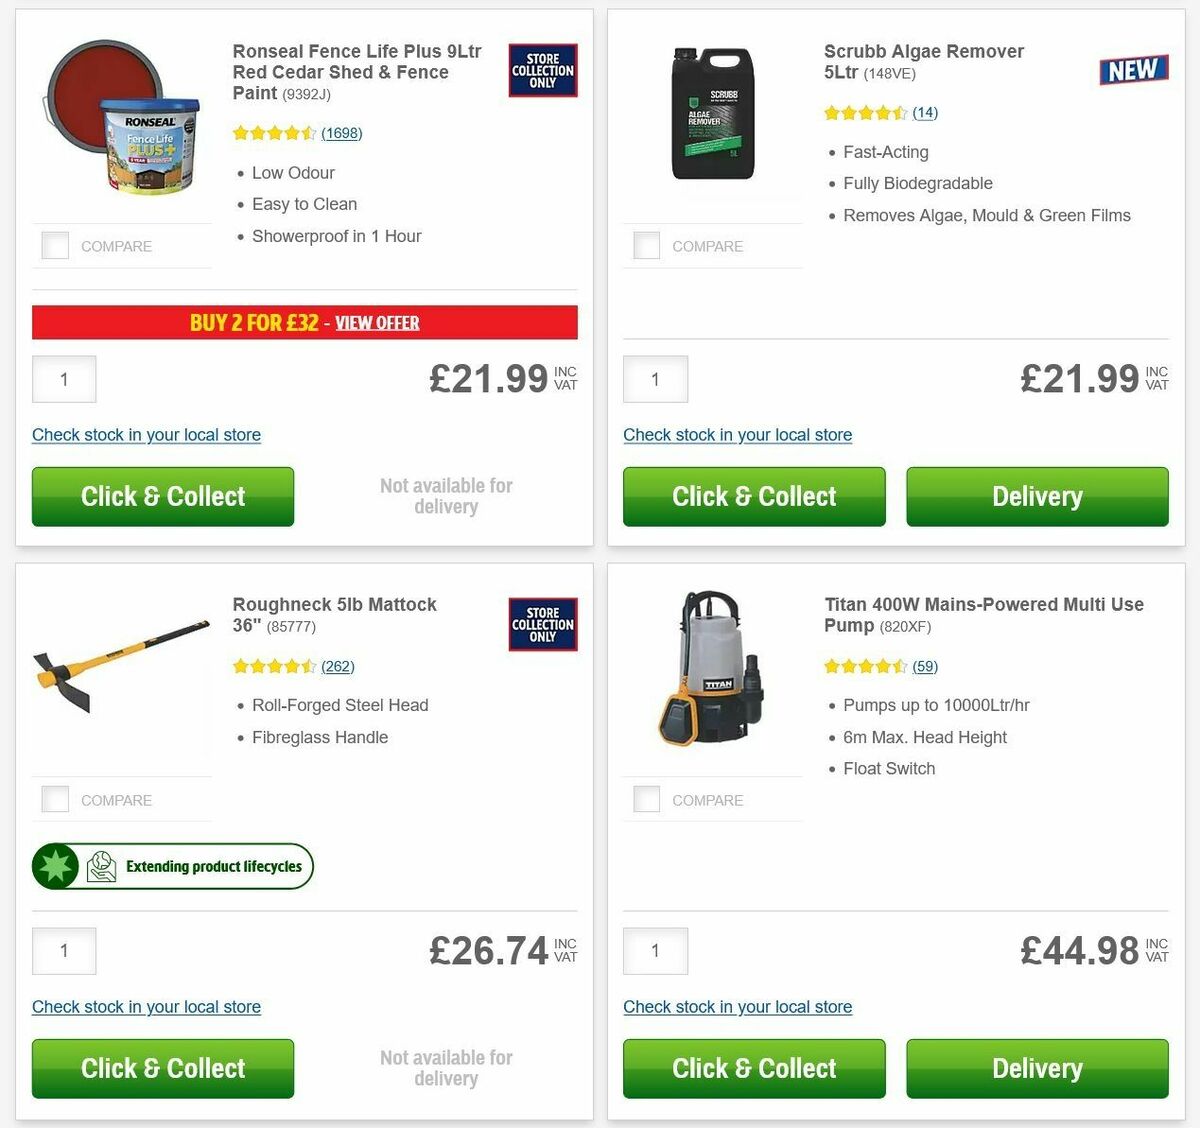Click the STORE COLLECTION ONLY badge on Ronseal paint
This screenshot has width=1200, height=1128.
click(542, 71)
